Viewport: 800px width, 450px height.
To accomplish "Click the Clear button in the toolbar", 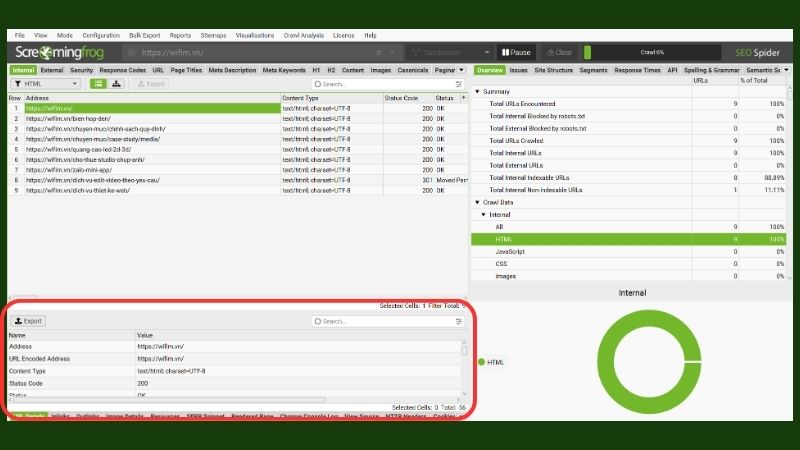I will point(559,52).
